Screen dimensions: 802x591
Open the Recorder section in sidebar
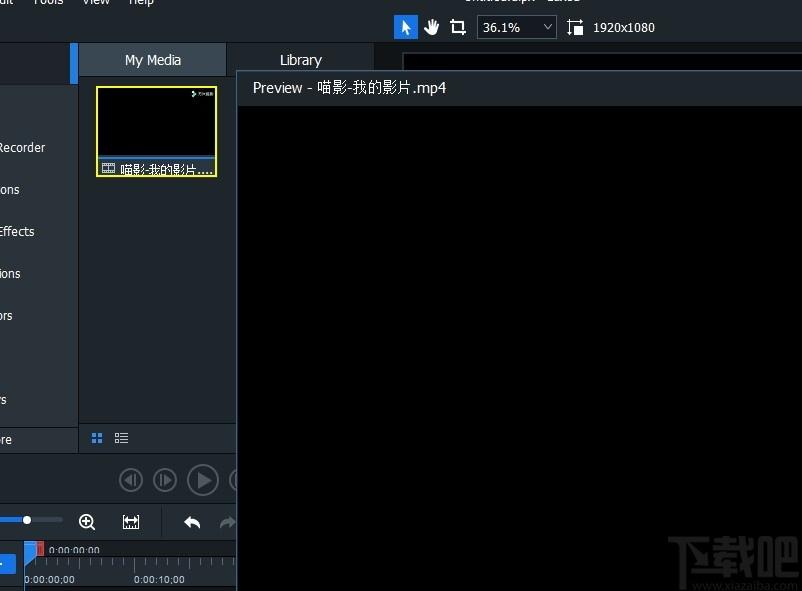pyautogui.click(x=22, y=147)
